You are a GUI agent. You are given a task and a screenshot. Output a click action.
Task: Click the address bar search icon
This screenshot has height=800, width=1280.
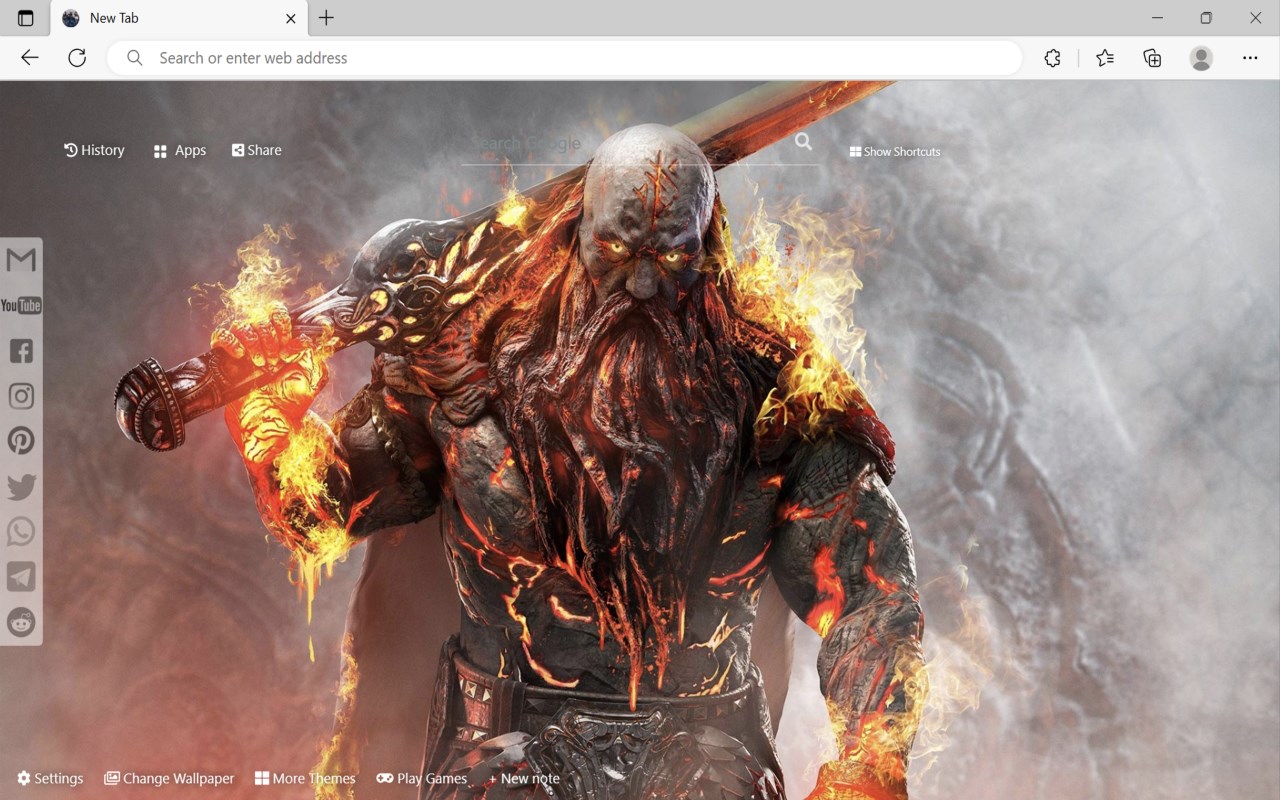[135, 58]
